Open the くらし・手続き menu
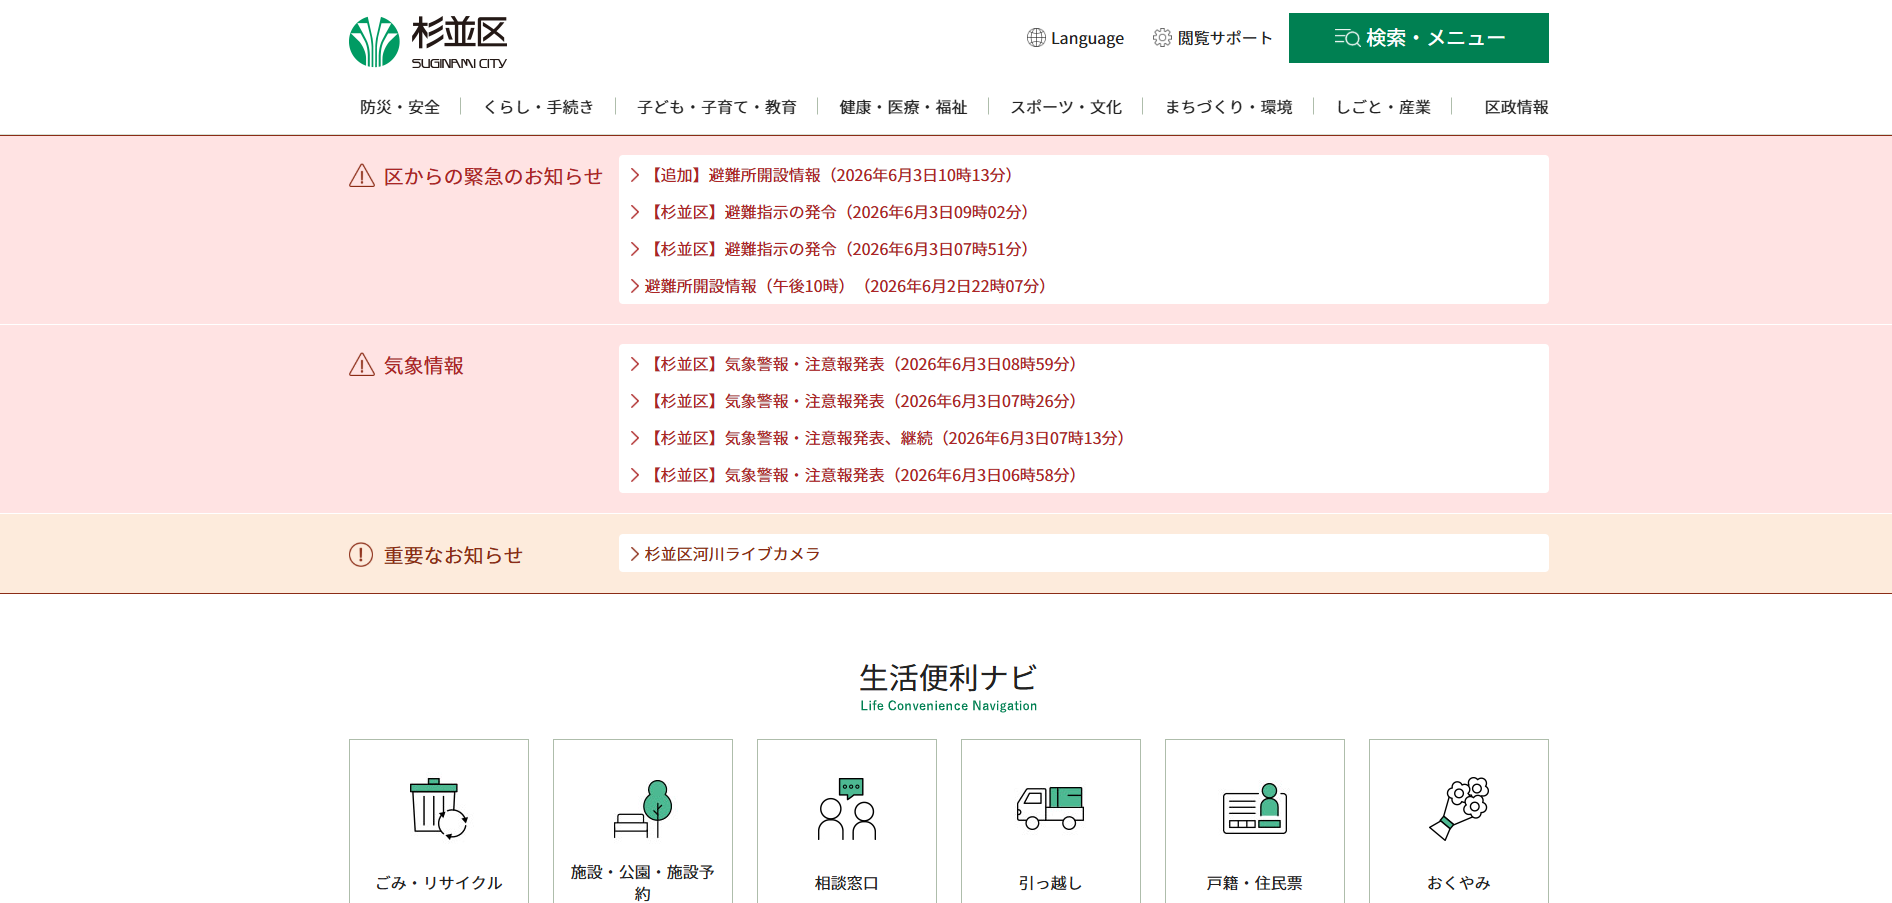The image size is (1892, 903). click(539, 107)
